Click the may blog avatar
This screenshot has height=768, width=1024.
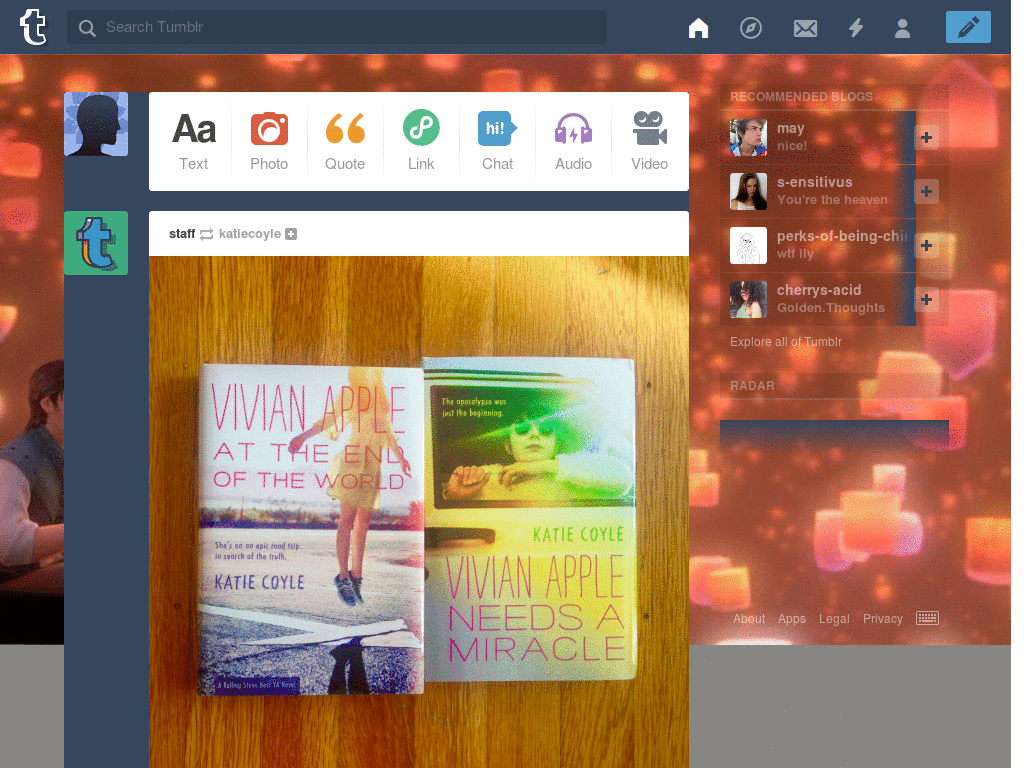[x=748, y=137]
